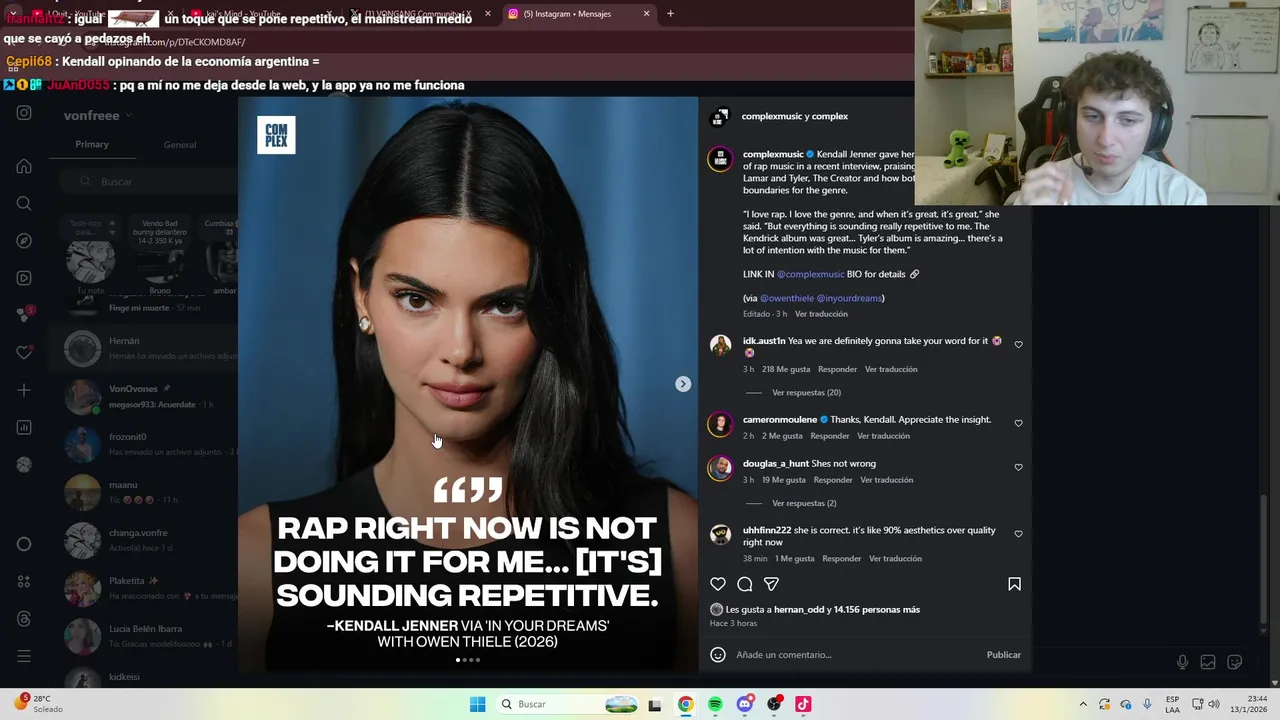Screen dimensions: 1280x720
Task: Click the sticker icon in the message bar
Action: (1234, 662)
